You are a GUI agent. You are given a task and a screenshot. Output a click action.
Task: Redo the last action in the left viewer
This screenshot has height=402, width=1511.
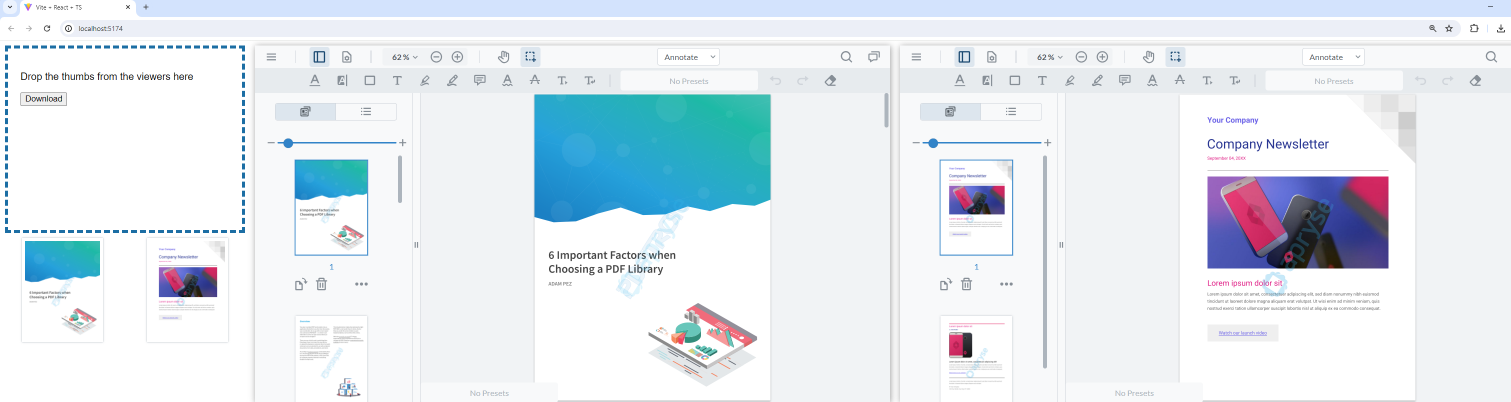coord(802,80)
